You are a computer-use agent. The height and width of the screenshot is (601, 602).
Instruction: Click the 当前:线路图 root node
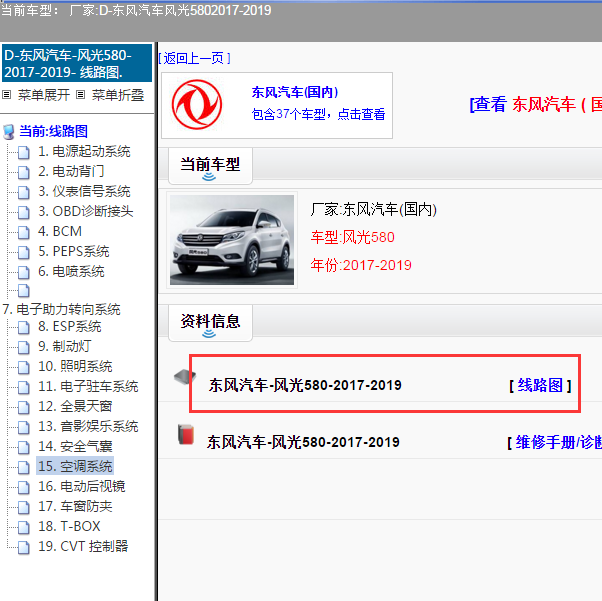[53, 131]
